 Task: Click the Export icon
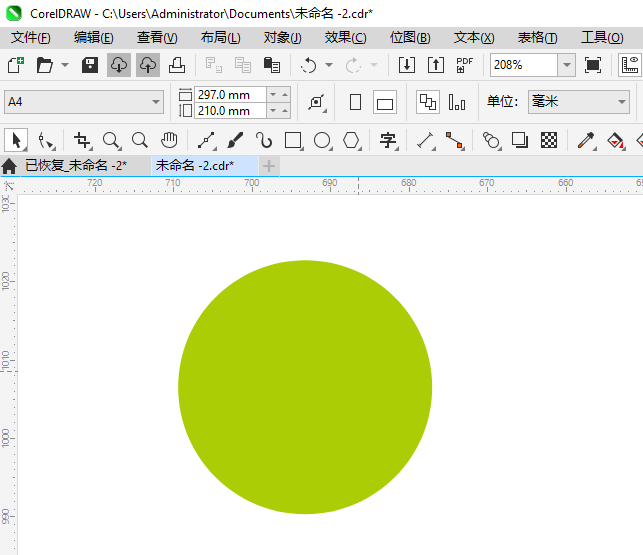pos(436,65)
